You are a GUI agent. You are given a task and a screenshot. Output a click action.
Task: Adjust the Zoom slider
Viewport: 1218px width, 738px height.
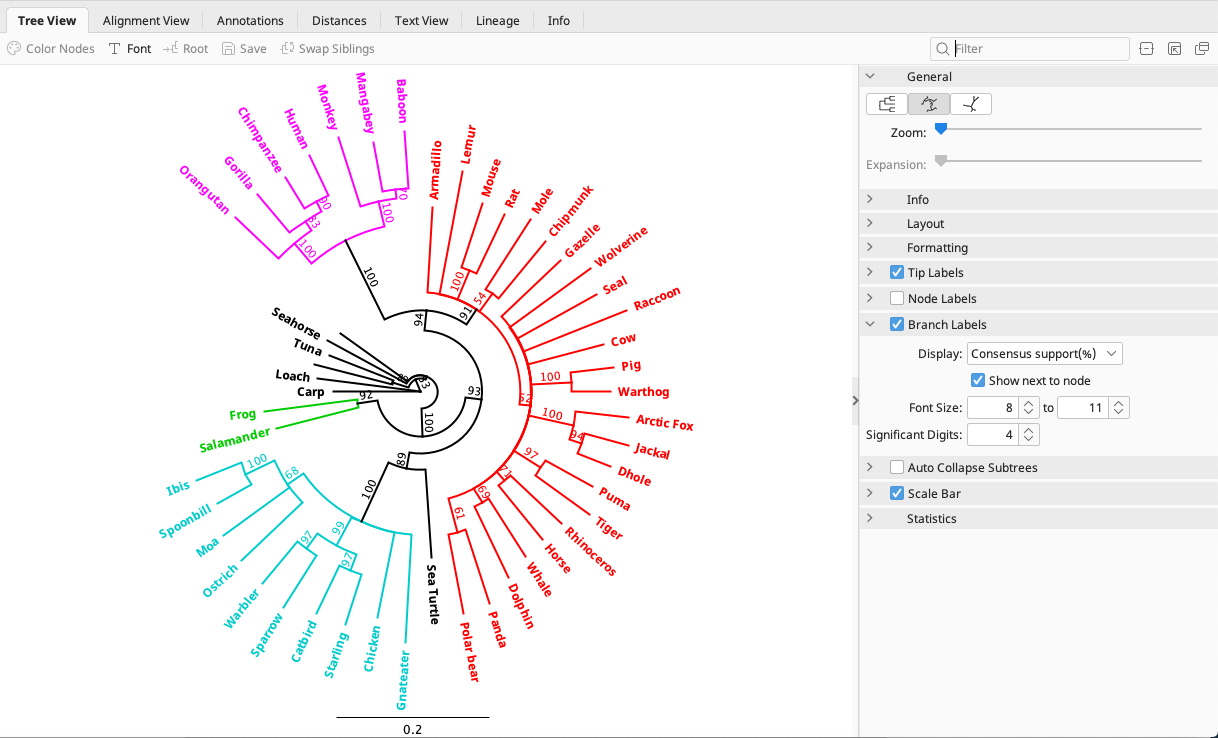(x=941, y=128)
